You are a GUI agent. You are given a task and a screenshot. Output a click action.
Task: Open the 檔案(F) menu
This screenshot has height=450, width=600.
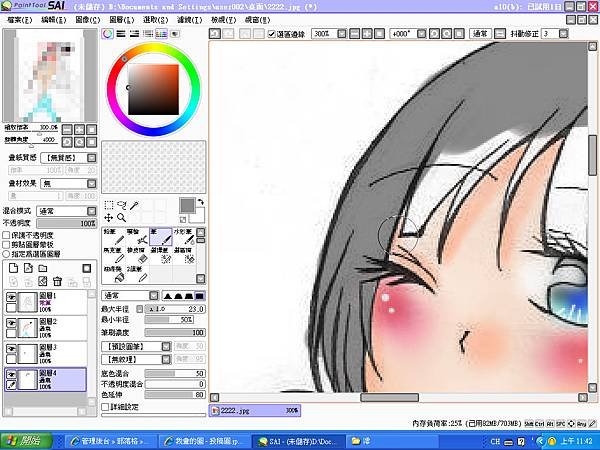20,20
